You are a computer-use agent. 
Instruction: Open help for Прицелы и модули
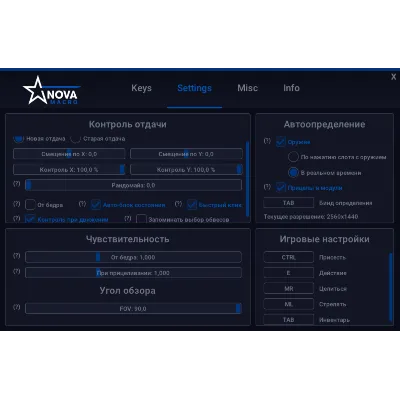coord(267,187)
